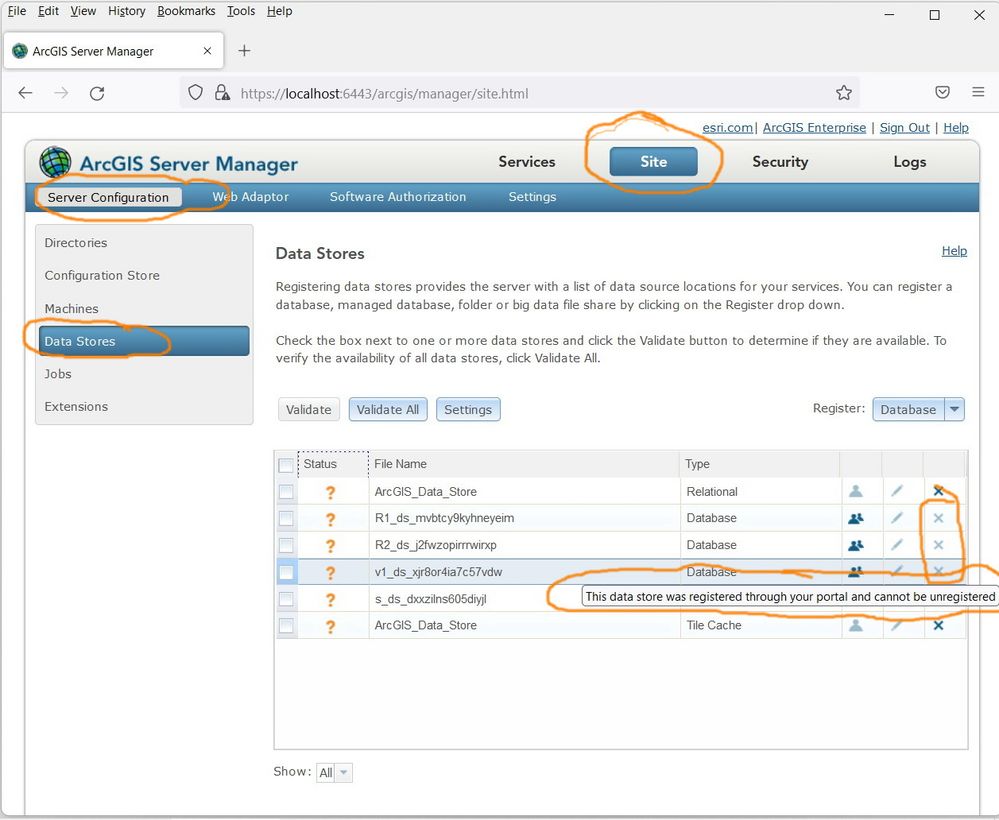Check the box for s_ds_dxxzilns605diyjl
Image resolution: width=999 pixels, height=820 pixels.
click(x=286, y=599)
